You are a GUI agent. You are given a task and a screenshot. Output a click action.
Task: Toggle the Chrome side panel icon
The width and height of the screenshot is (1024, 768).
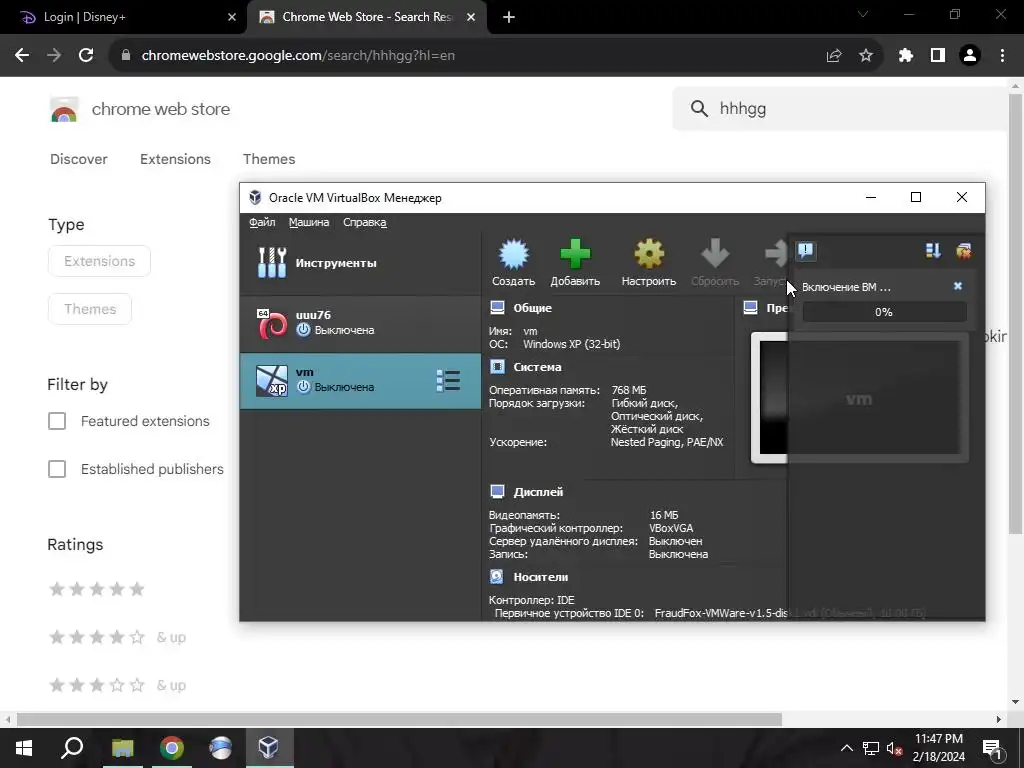[938, 56]
